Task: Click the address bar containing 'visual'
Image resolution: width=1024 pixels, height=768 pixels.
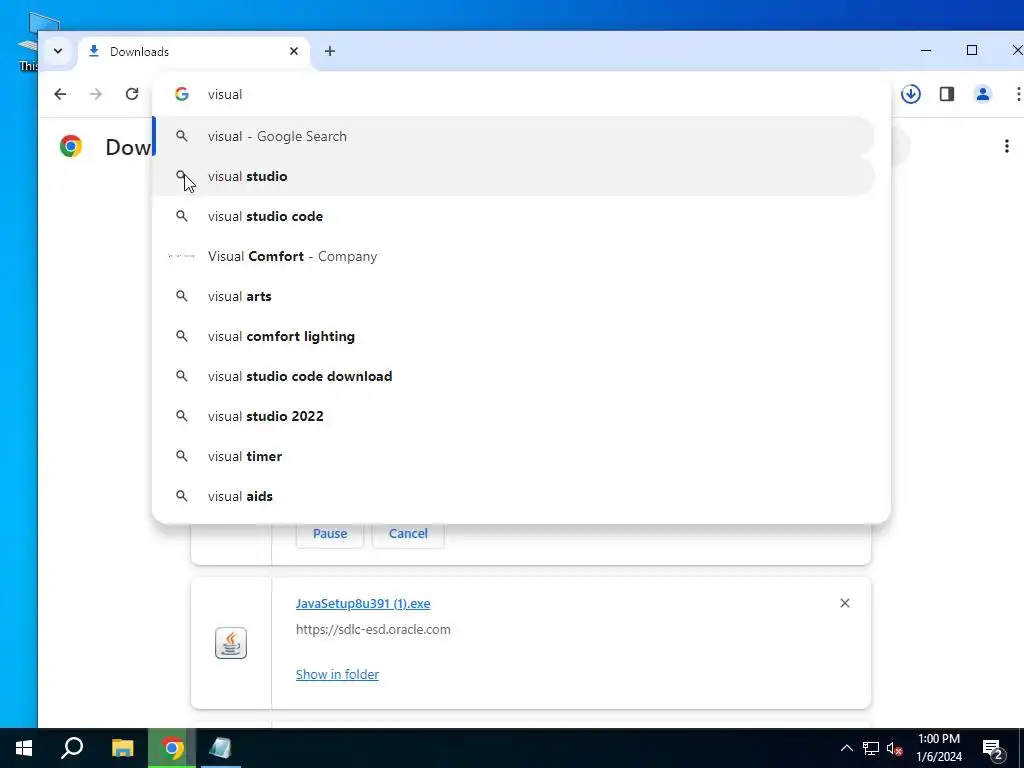Action: click(521, 94)
